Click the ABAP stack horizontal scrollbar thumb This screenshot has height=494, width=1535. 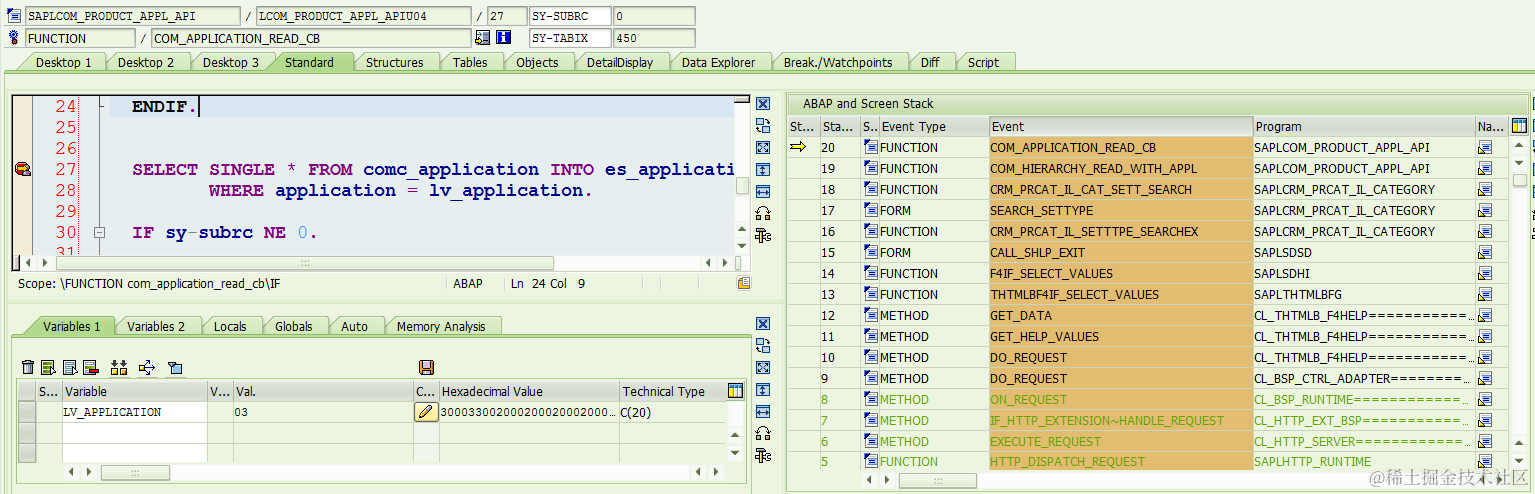pyautogui.click(x=937, y=481)
